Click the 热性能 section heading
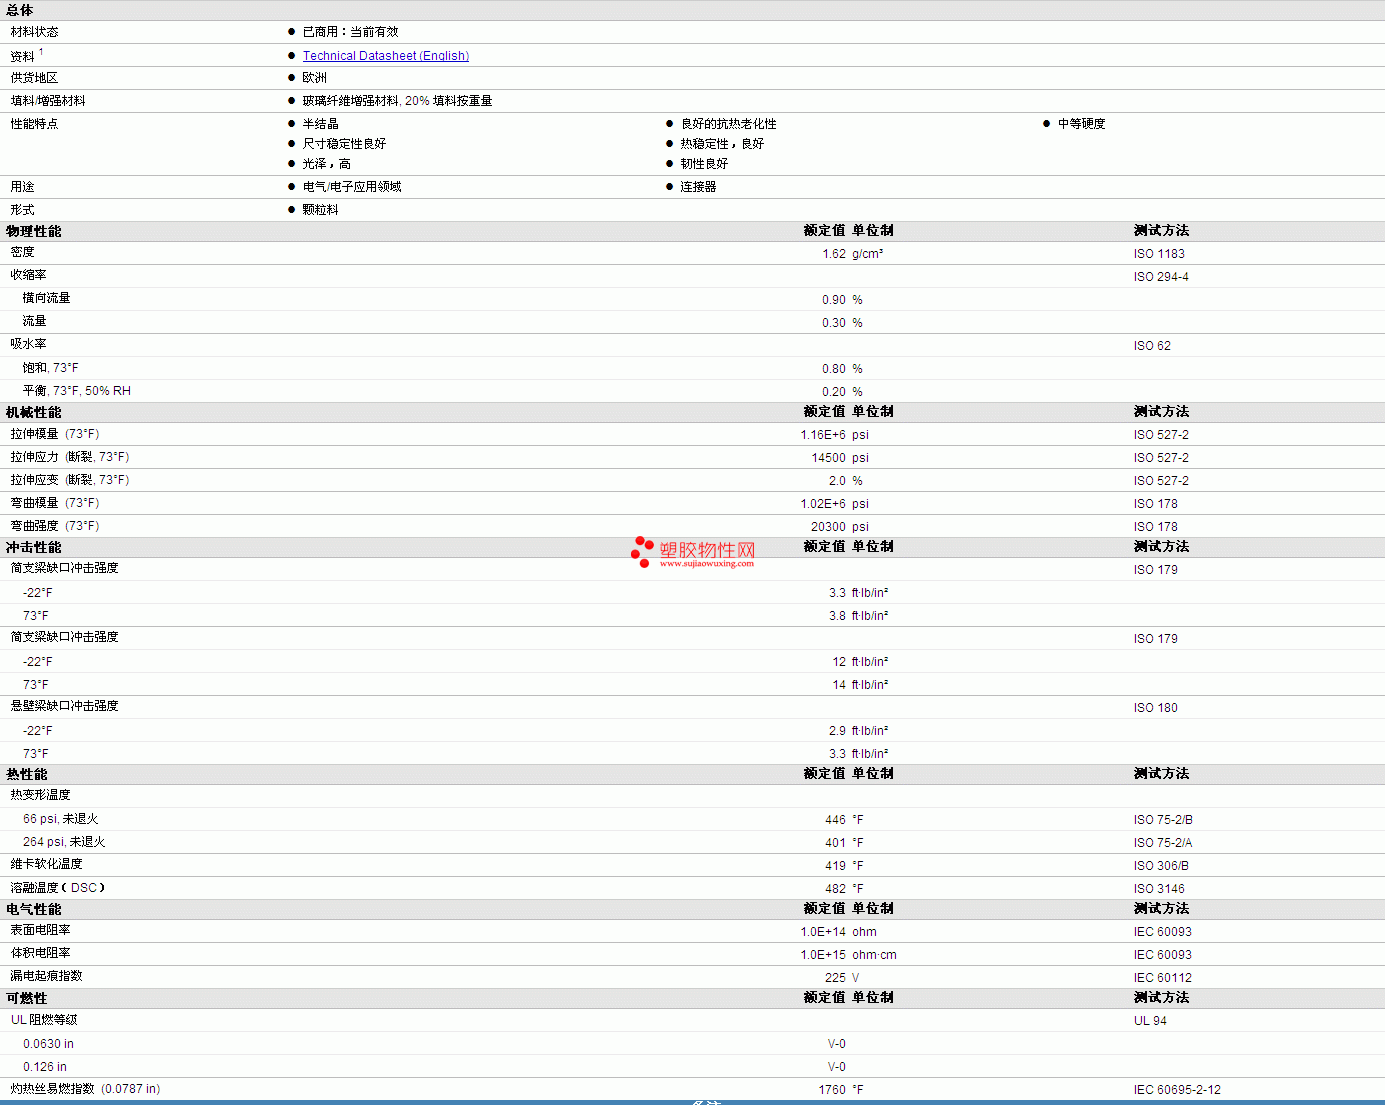 (27, 774)
